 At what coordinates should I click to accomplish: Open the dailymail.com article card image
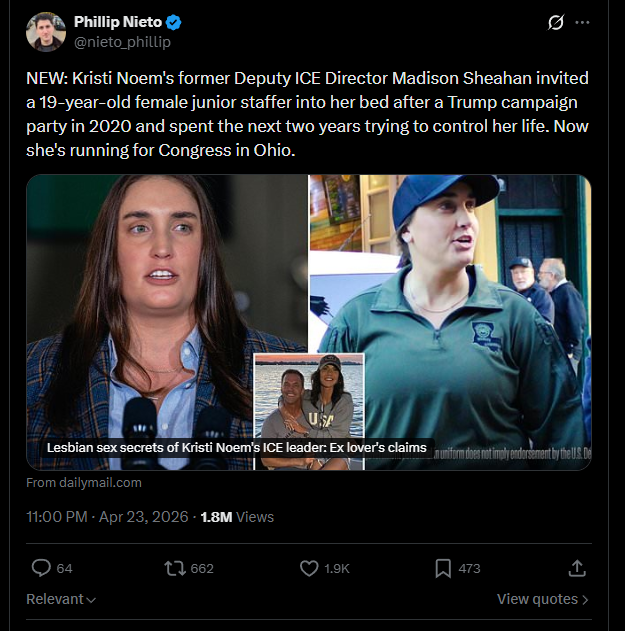click(x=309, y=322)
